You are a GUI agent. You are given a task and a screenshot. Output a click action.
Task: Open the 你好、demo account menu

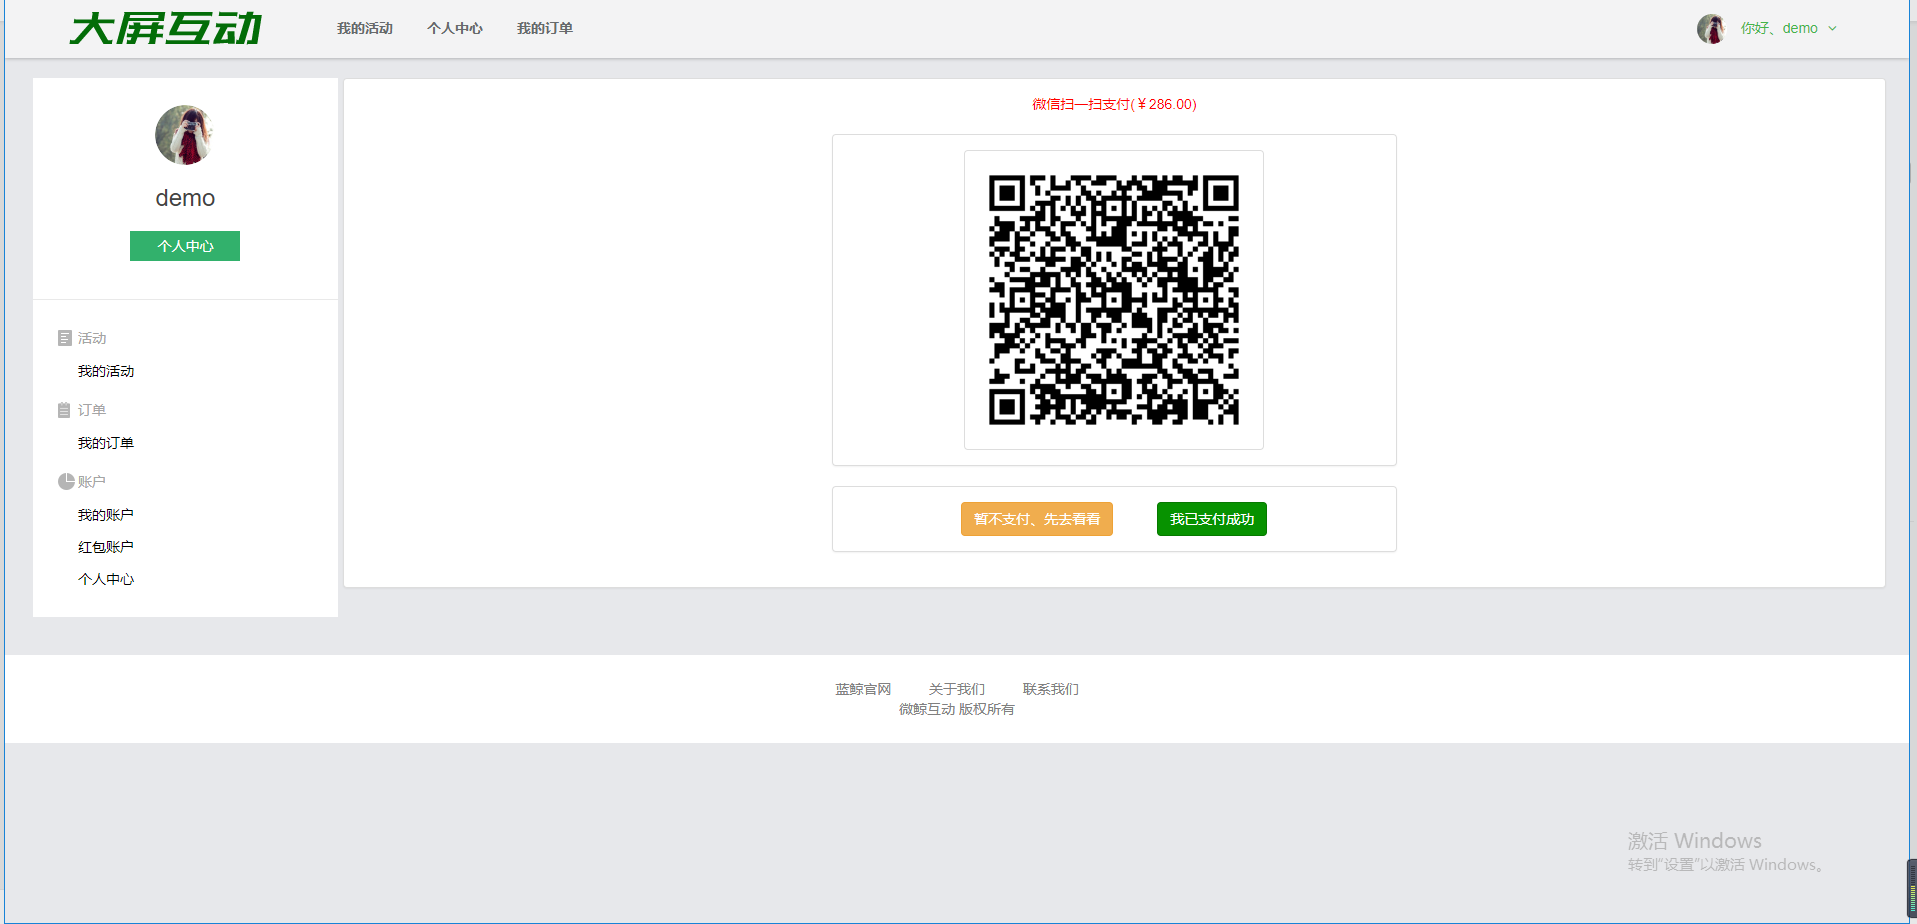tap(1778, 29)
